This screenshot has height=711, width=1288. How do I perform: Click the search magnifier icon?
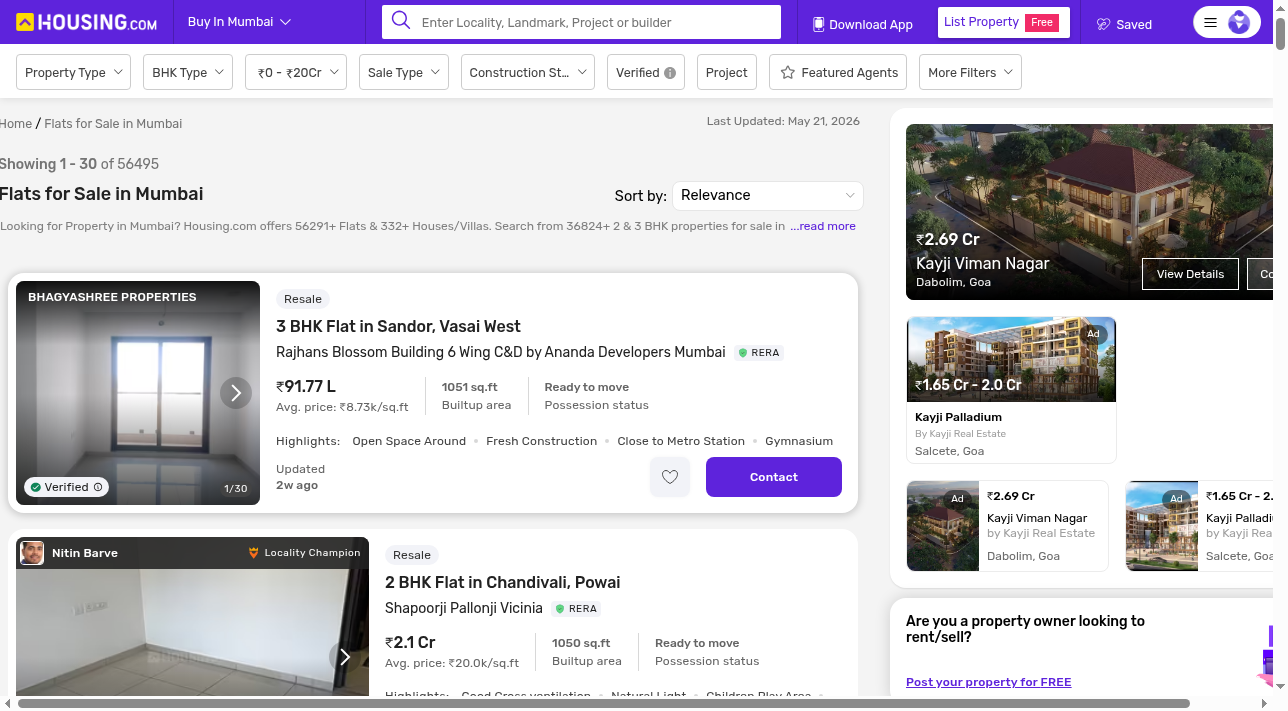(x=401, y=21)
